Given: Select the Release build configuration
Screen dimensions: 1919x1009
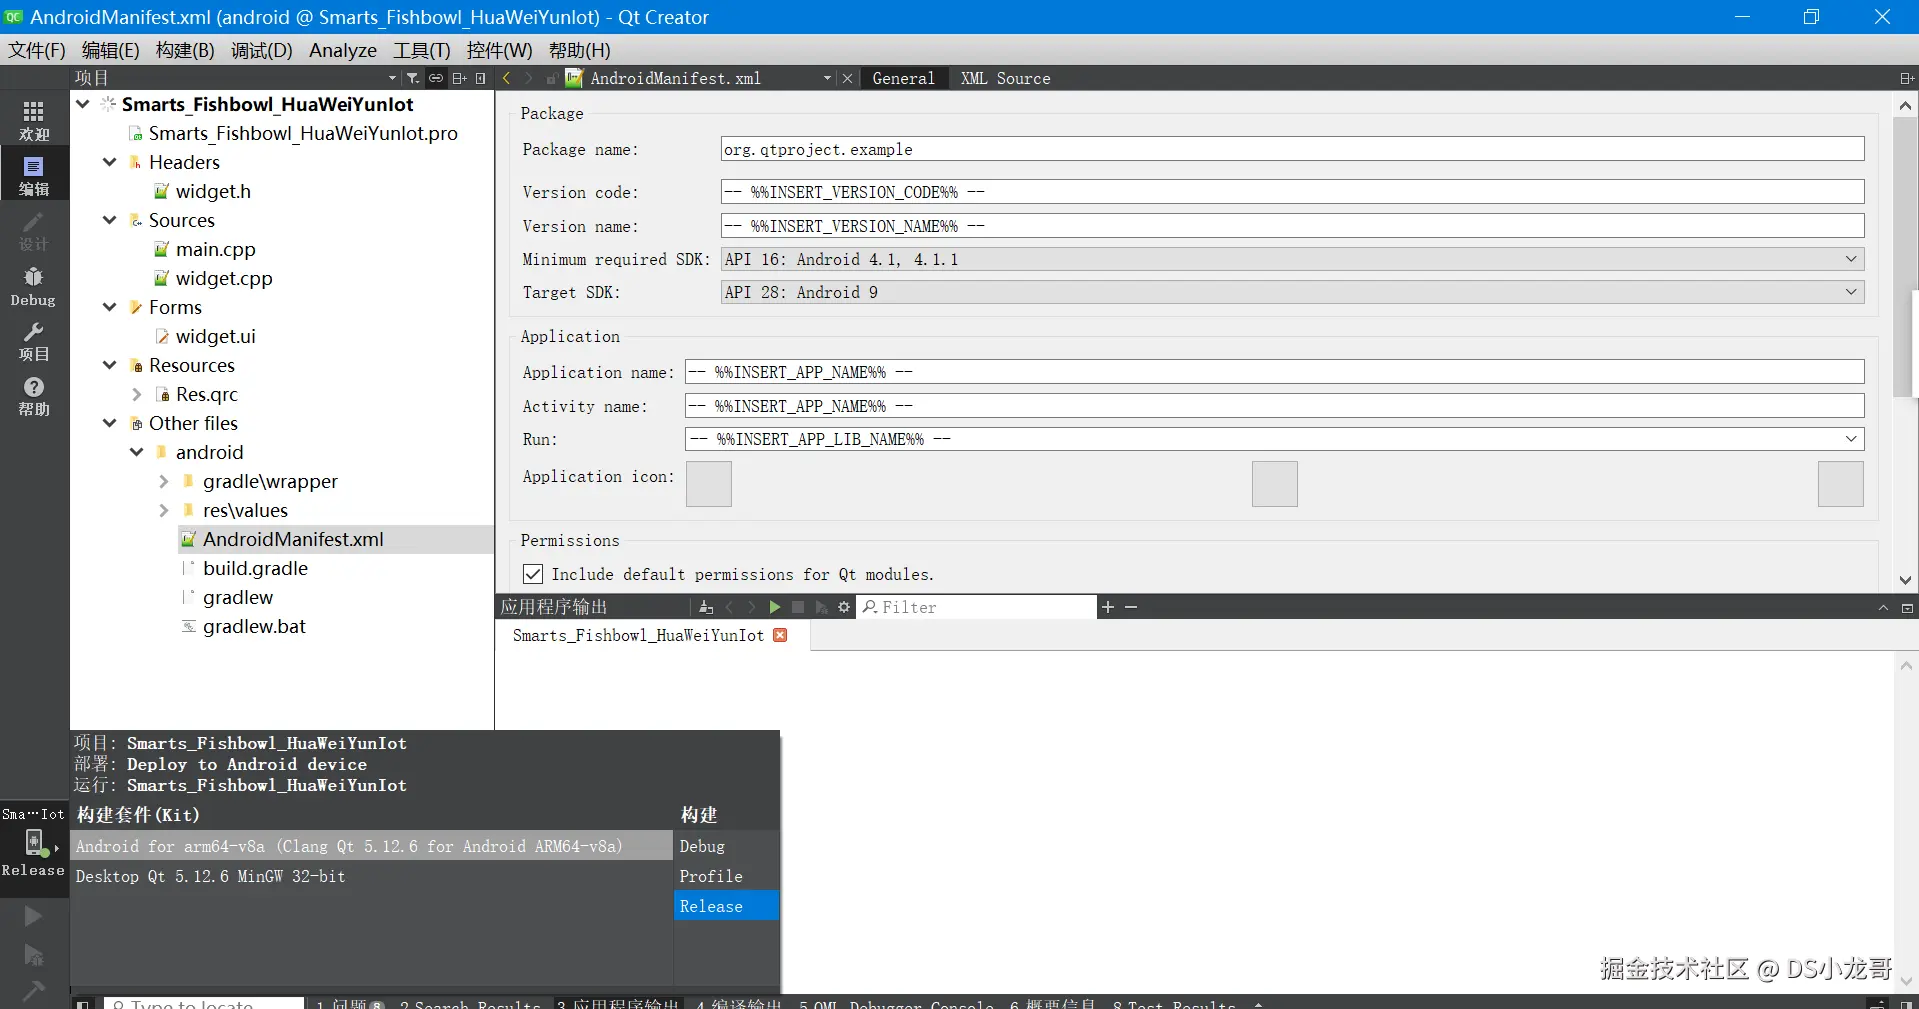Looking at the screenshot, I should pyautogui.click(x=726, y=906).
